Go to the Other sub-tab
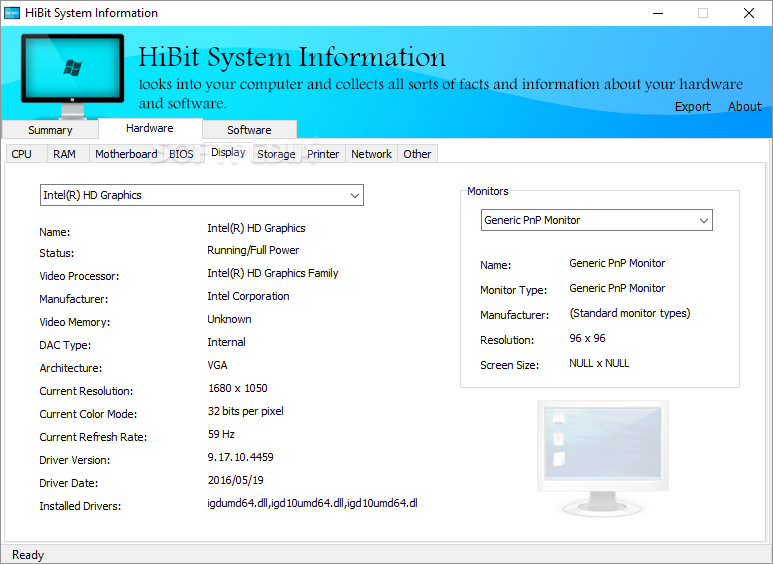Screen dimensions: 773x564 [417, 154]
